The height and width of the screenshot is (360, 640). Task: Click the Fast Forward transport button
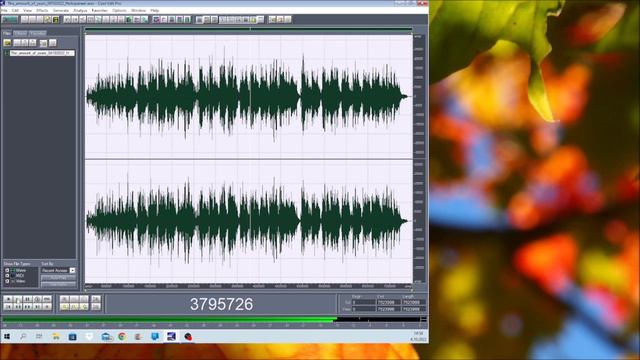click(27, 307)
